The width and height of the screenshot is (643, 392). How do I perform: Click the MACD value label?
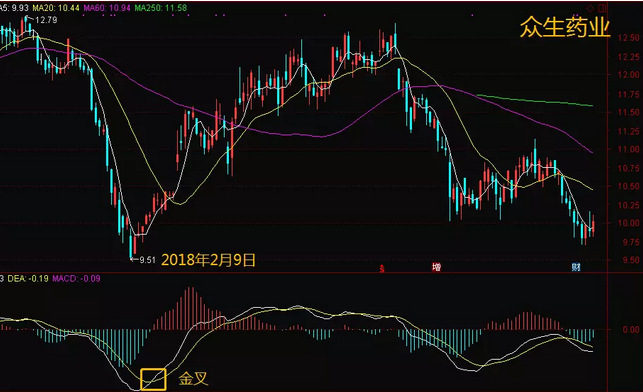click(76, 278)
